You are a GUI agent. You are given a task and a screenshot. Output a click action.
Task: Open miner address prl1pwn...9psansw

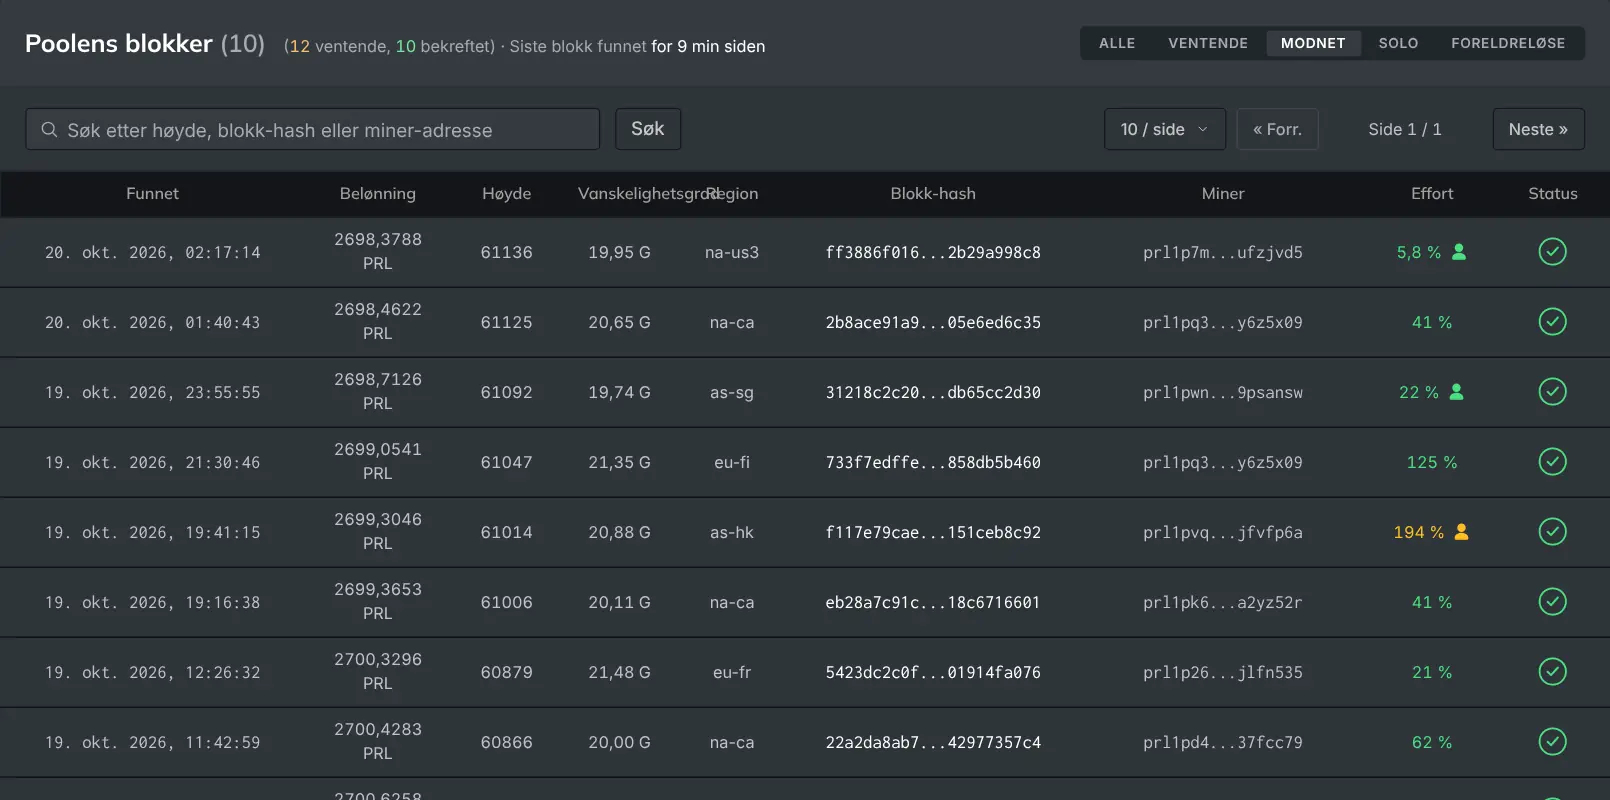pyautogui.click(x=1223, y=392)
